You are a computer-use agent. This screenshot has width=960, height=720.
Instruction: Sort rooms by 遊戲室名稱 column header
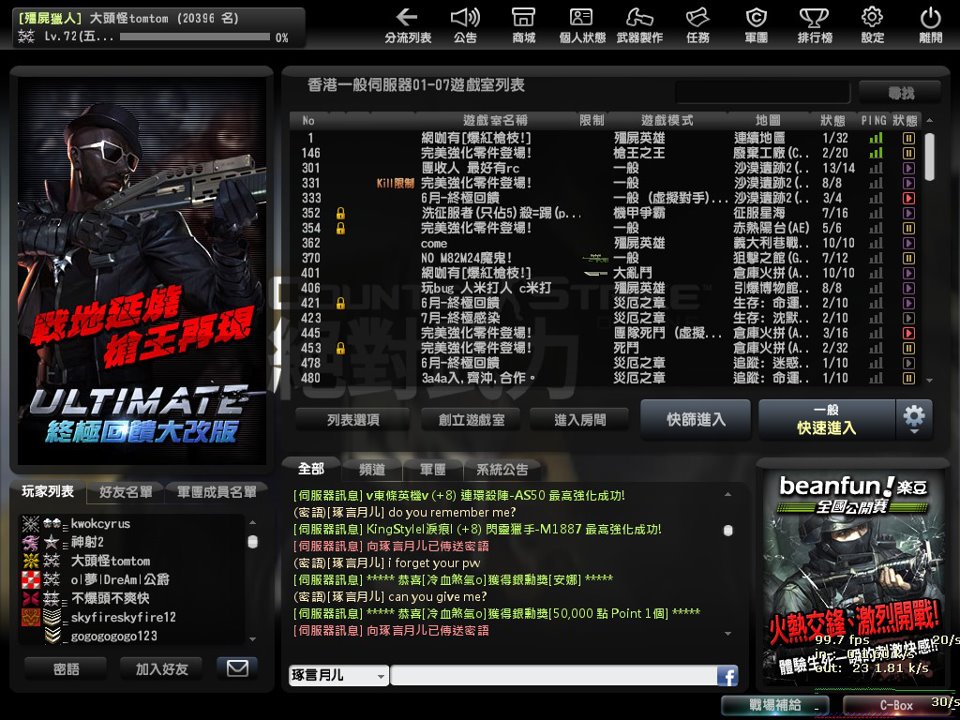click(x=495, y=121)
